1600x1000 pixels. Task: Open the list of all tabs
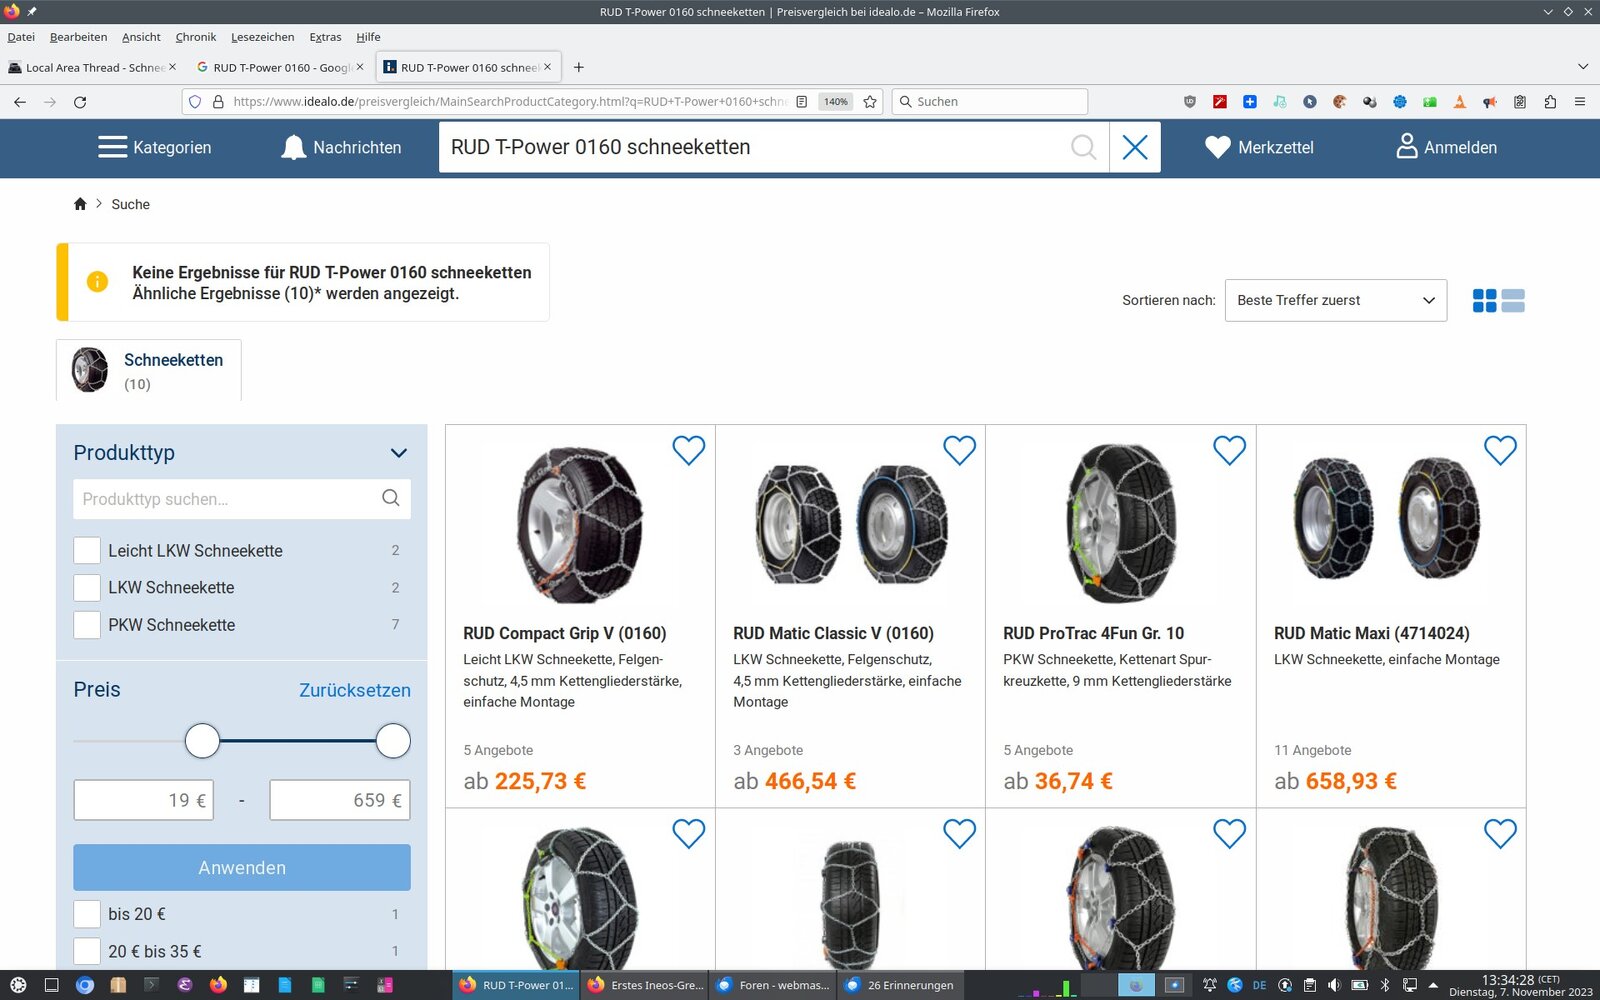1583,67
